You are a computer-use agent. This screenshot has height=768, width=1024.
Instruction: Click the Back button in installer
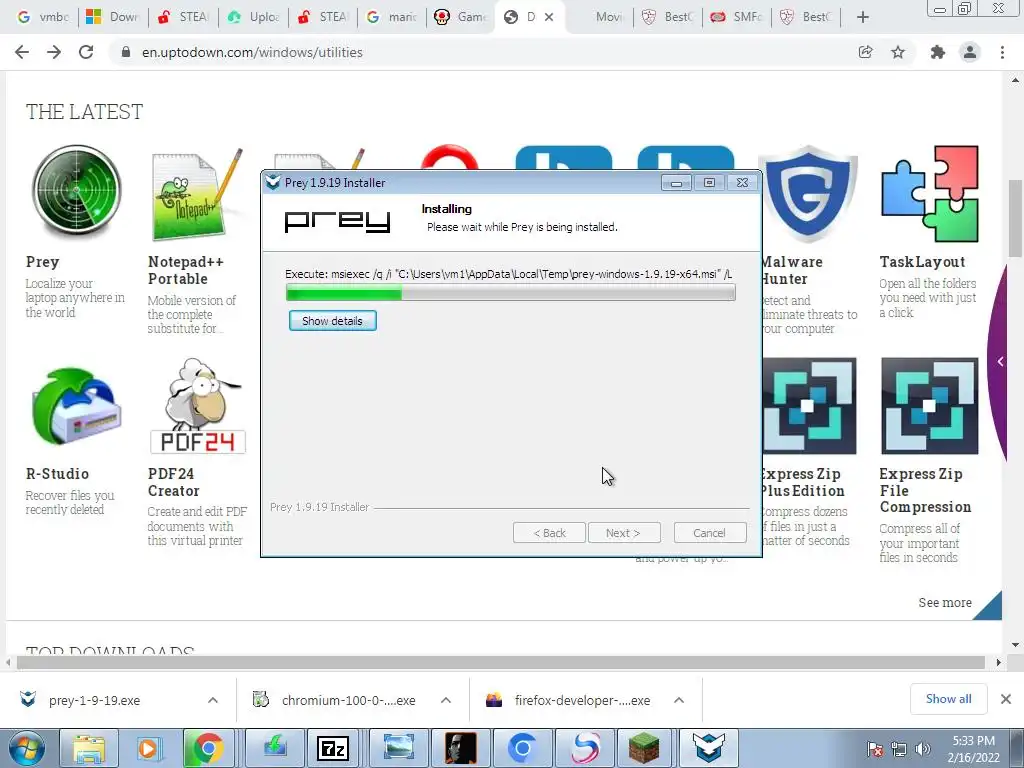[x=549, y=533]
